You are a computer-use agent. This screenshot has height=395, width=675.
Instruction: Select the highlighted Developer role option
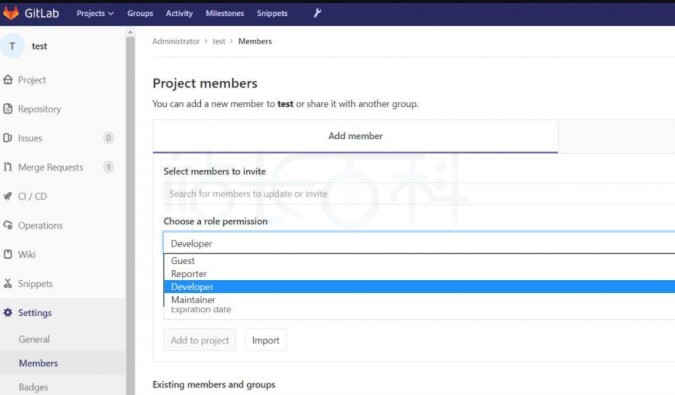pyautogui.click(x=419, y=287)
